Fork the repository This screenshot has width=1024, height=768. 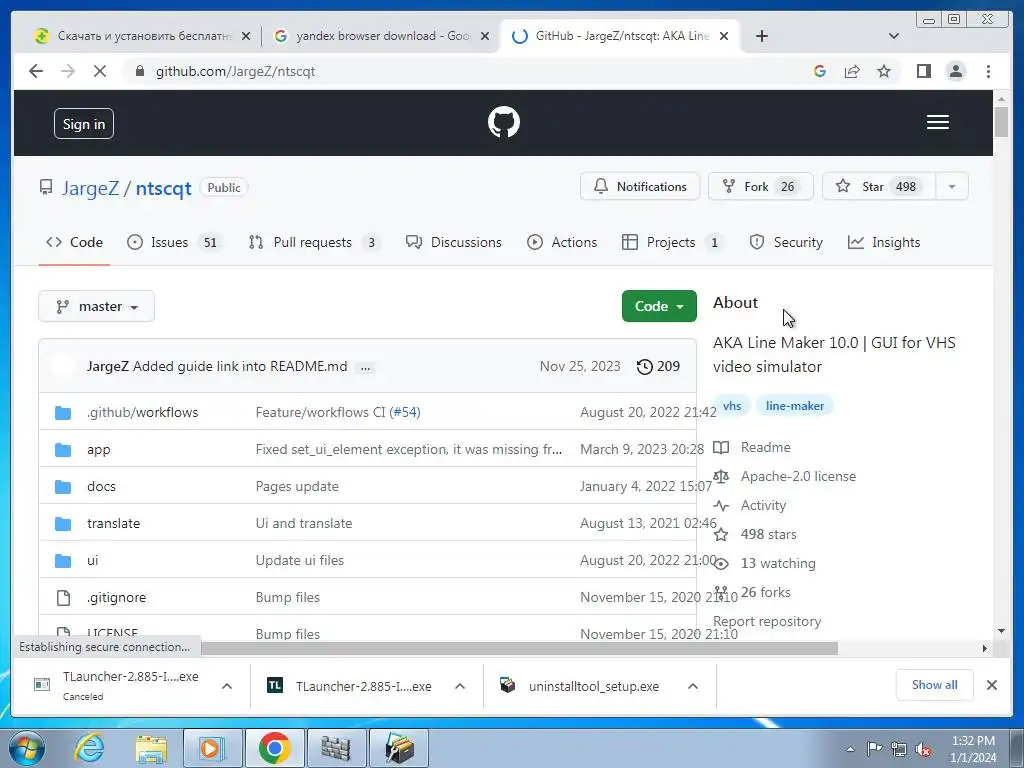pos(761,187)
